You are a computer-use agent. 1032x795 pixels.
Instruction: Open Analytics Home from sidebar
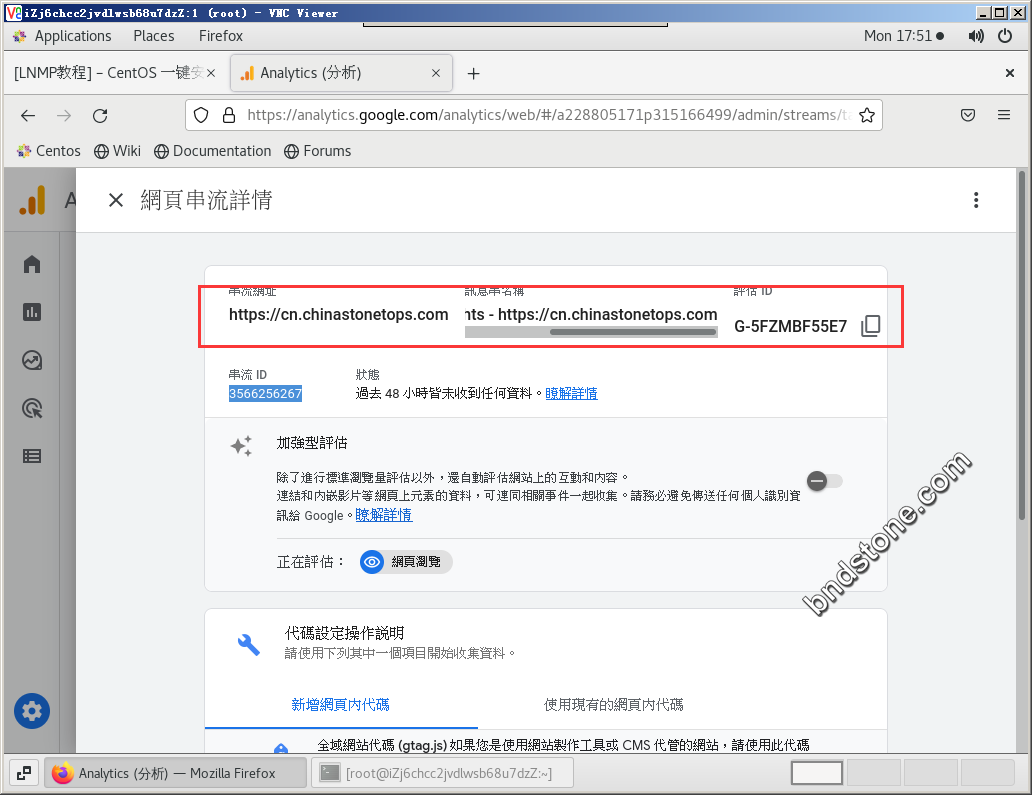pyautogui.click(x=32, y=265)
